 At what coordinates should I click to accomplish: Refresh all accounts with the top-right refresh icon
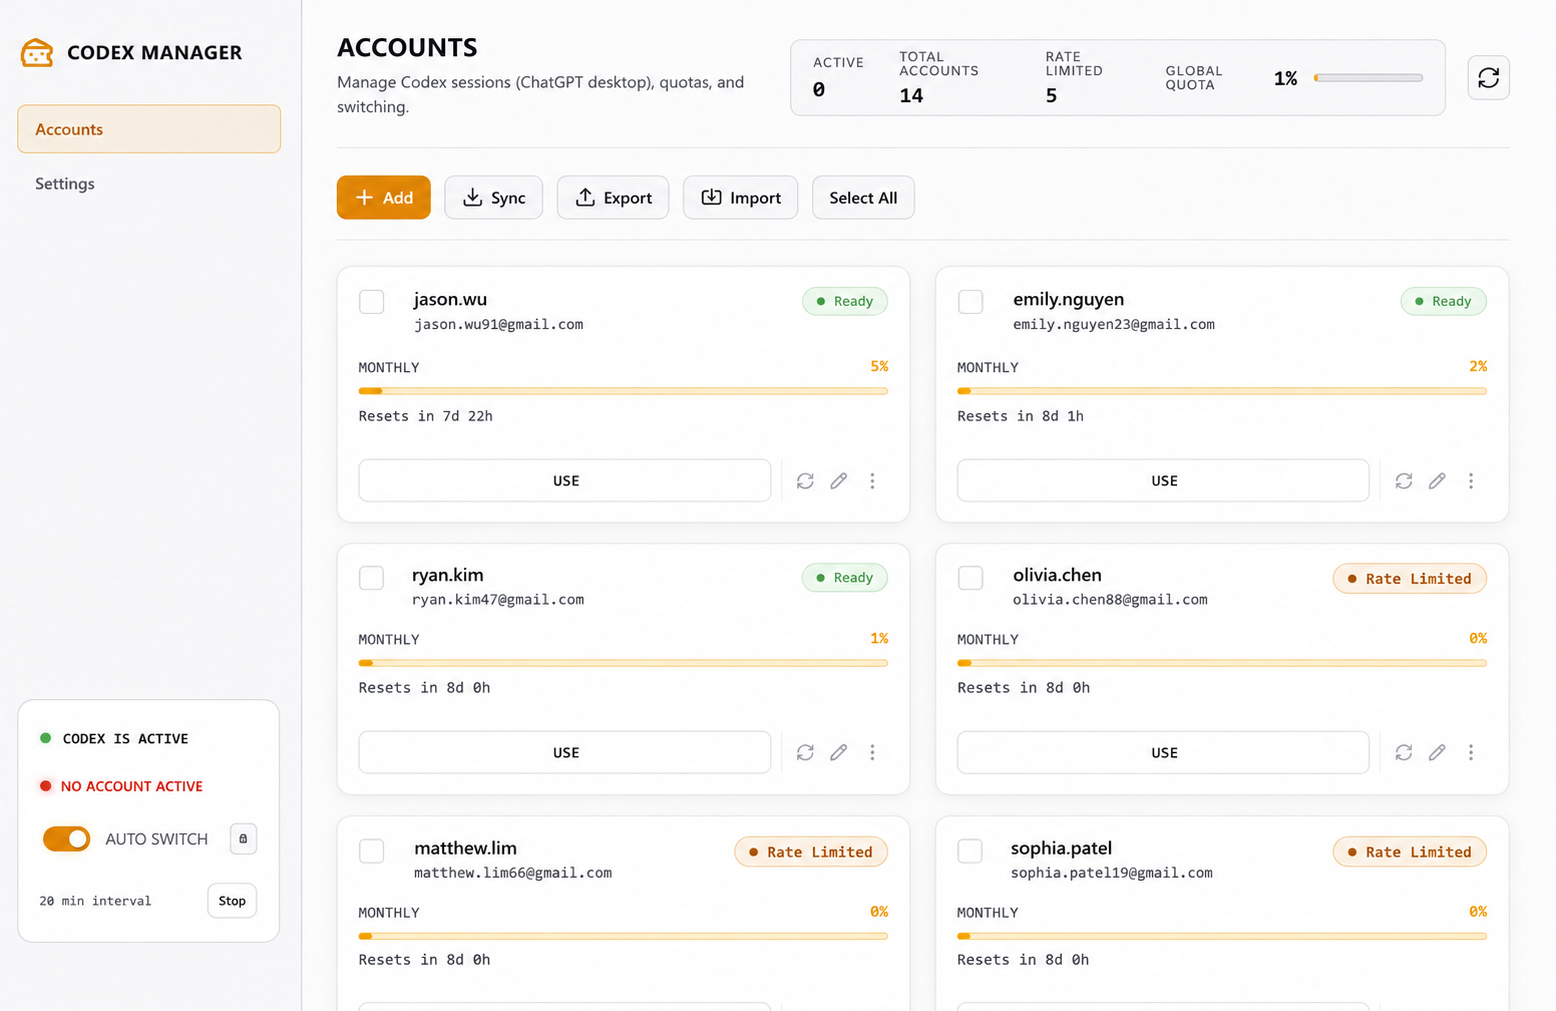coord(1488,78)
